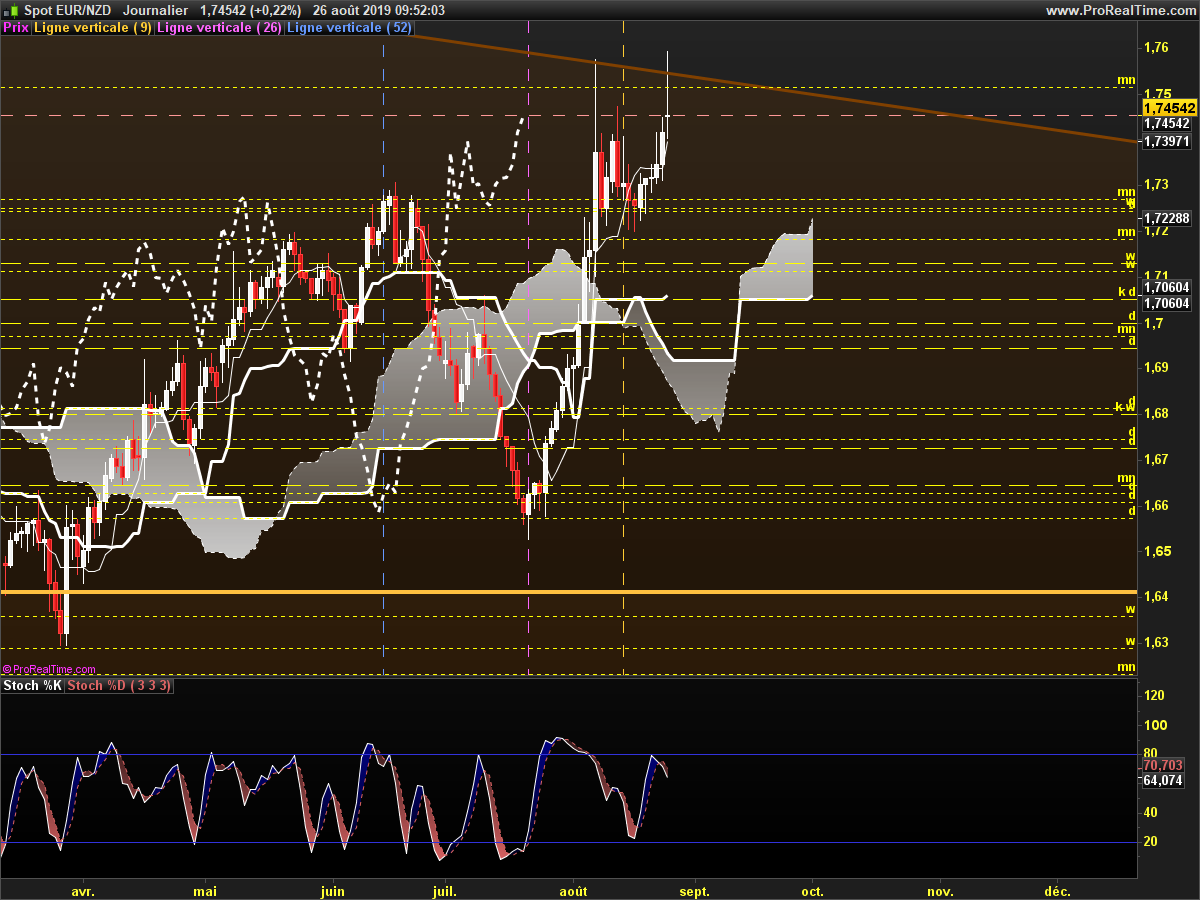Viewport: 1200px width, 900px height.
Task: Select the Ligne verticale (52) label
Action: pyautogui.click(x=350, y=28)
